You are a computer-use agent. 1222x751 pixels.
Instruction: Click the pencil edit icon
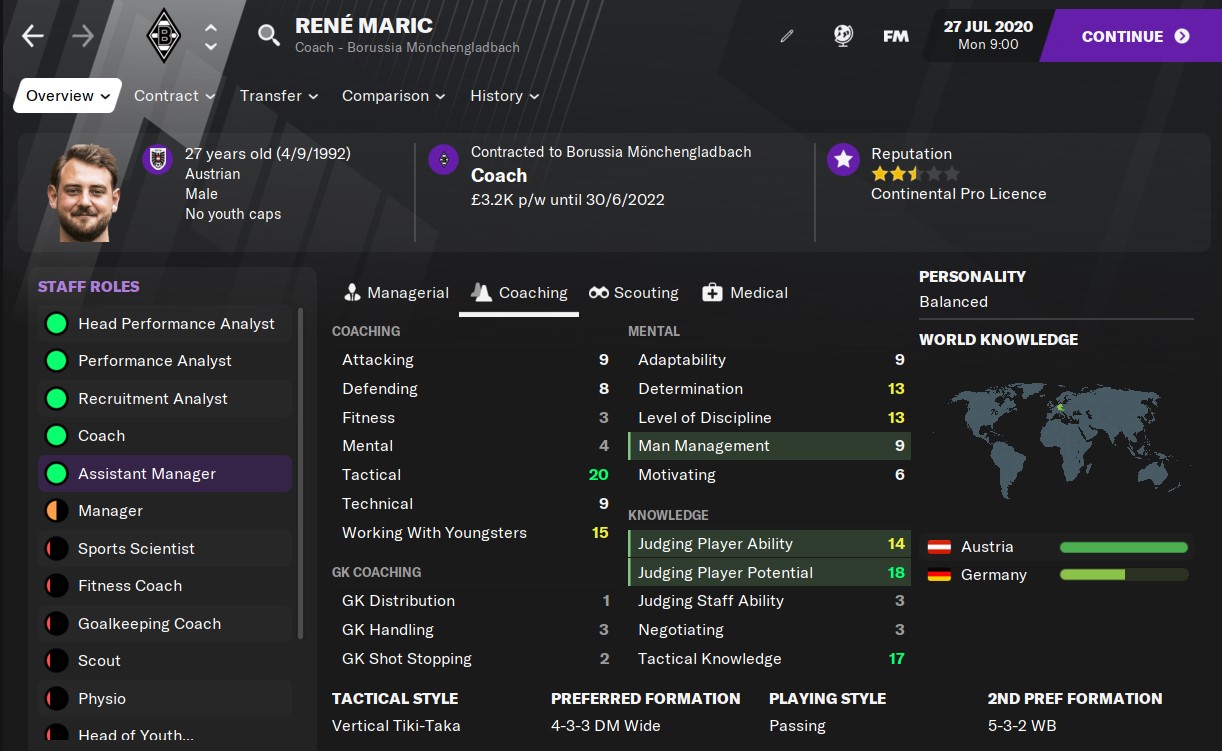[x=787, y=36]
